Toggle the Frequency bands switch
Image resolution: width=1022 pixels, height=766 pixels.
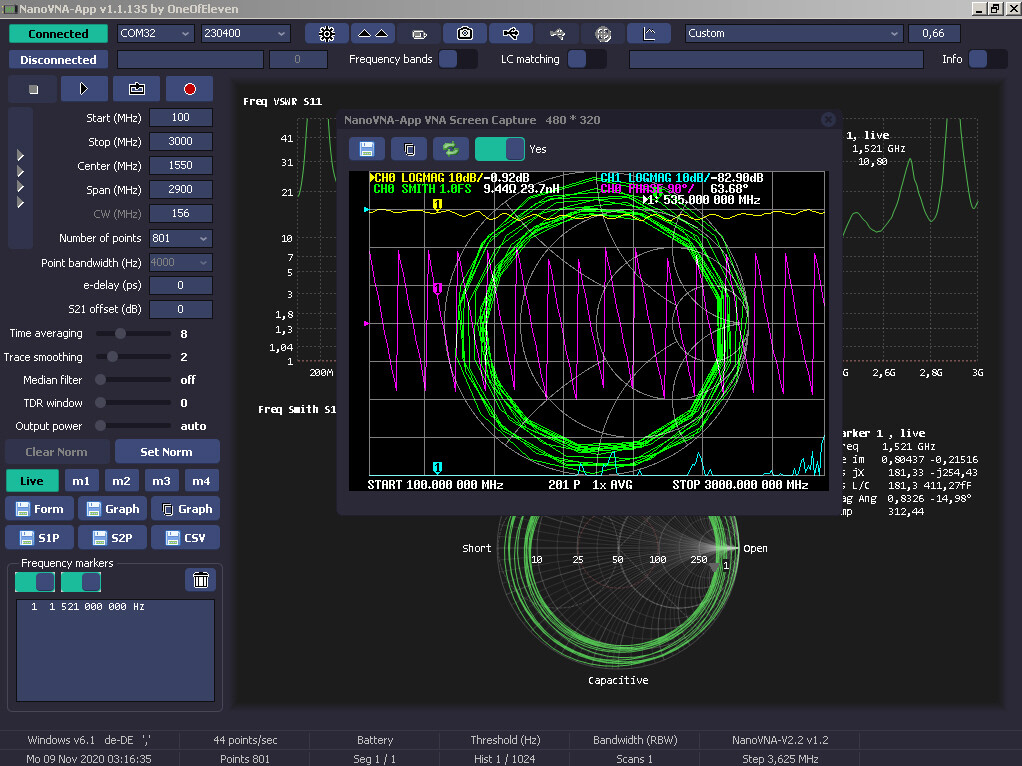[458, 59]
